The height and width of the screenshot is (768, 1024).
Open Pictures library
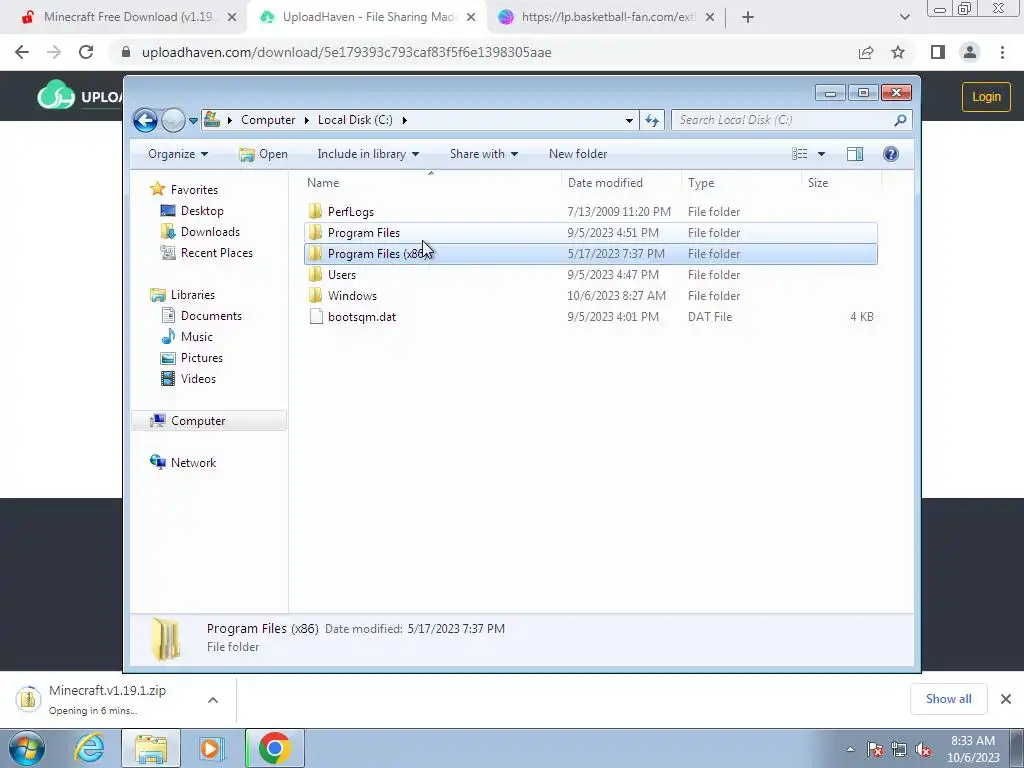[x=202, y=358]
